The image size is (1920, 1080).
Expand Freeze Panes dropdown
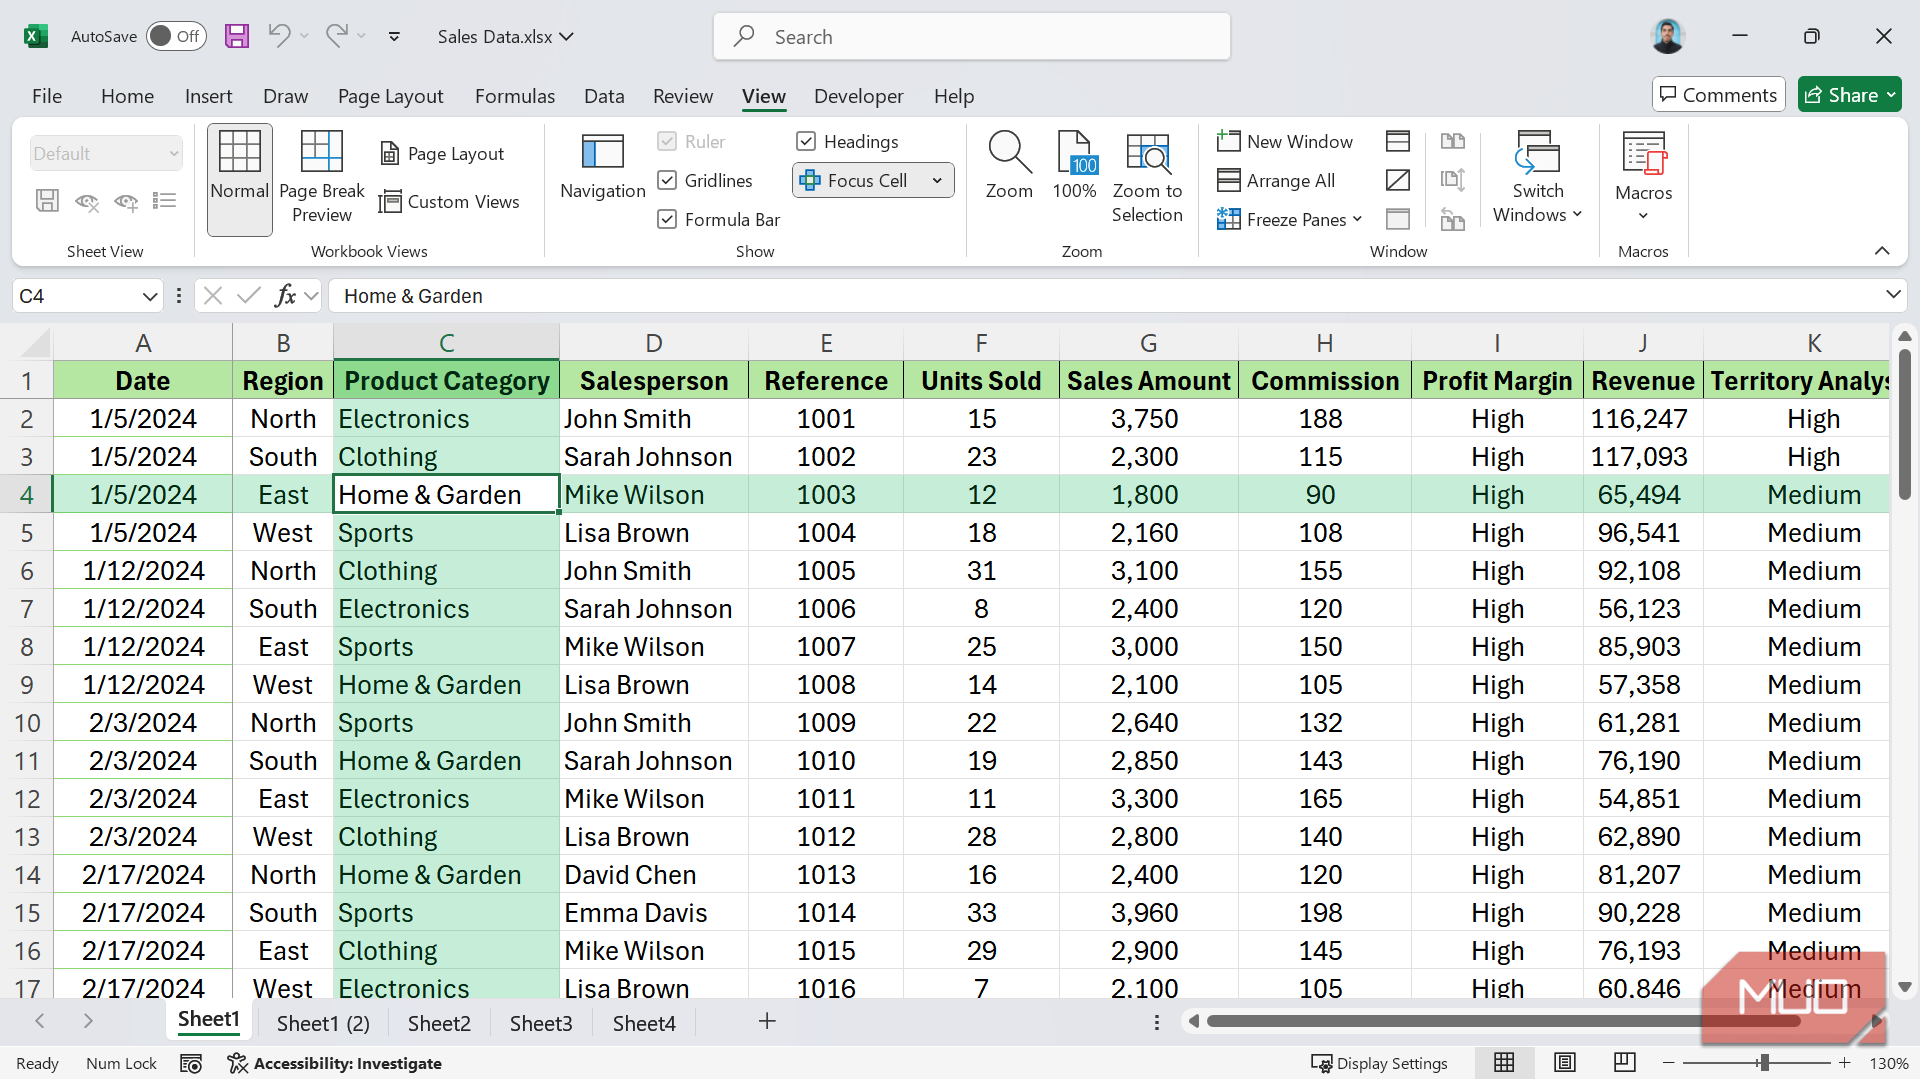point(1357,219)
